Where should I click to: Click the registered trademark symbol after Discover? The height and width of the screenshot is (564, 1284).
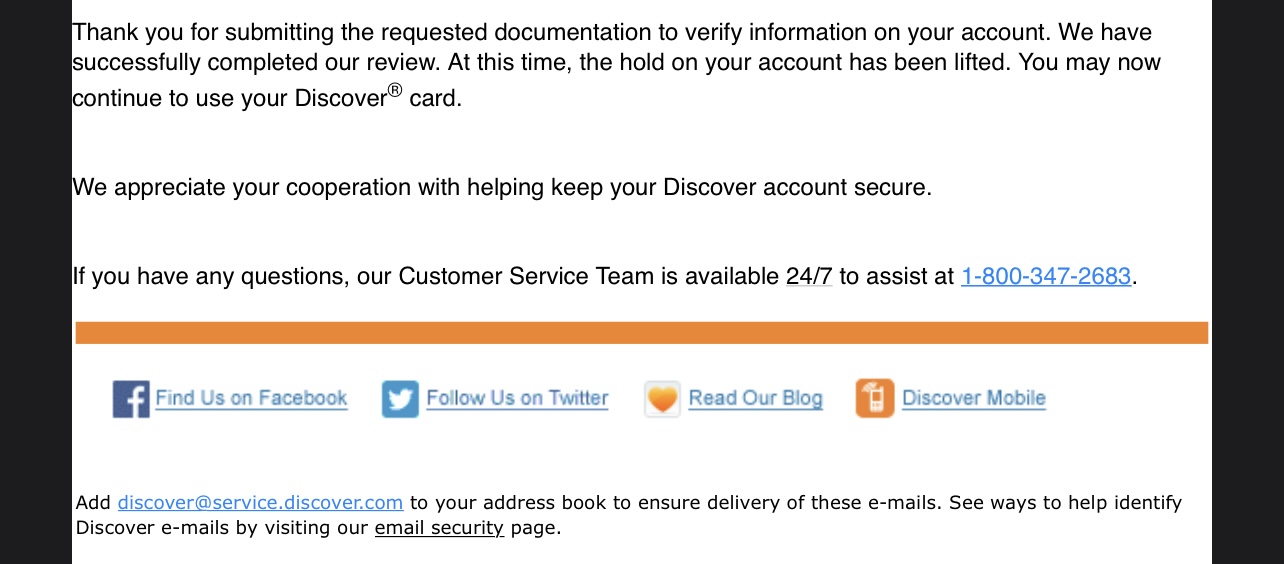(395, 91)
